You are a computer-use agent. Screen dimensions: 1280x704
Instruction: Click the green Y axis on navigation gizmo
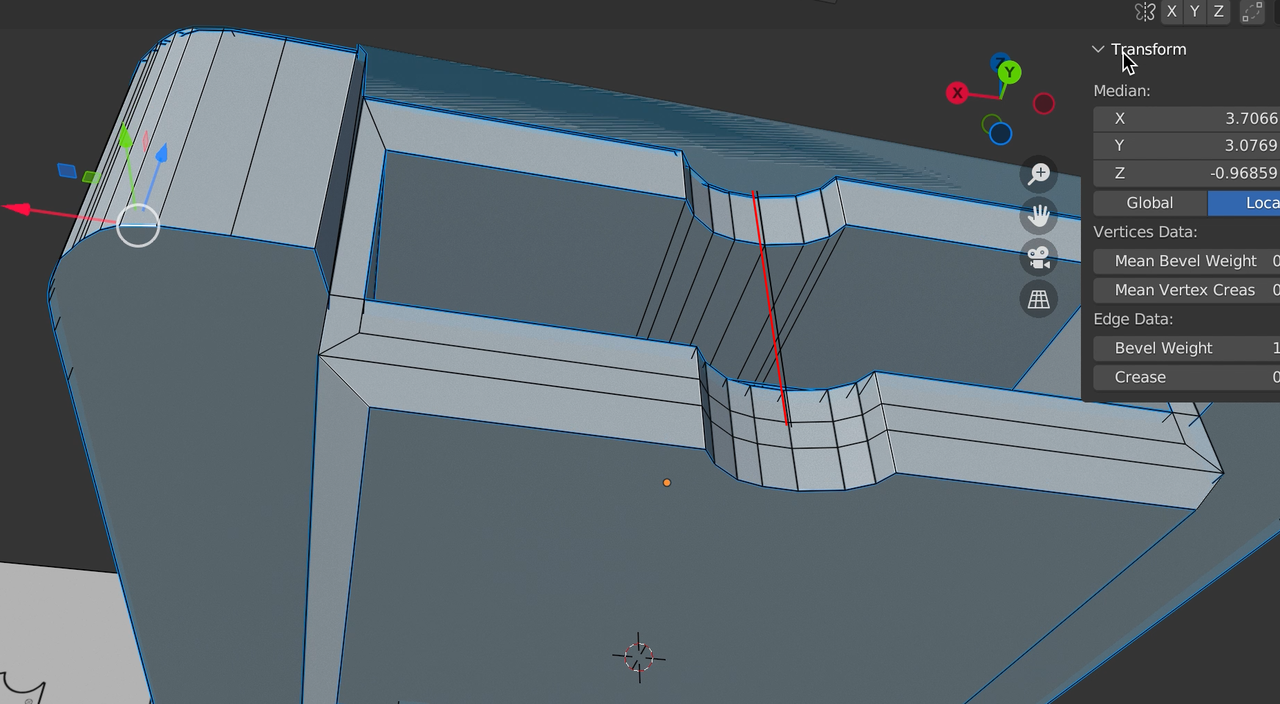click(x=1008, y=71)
